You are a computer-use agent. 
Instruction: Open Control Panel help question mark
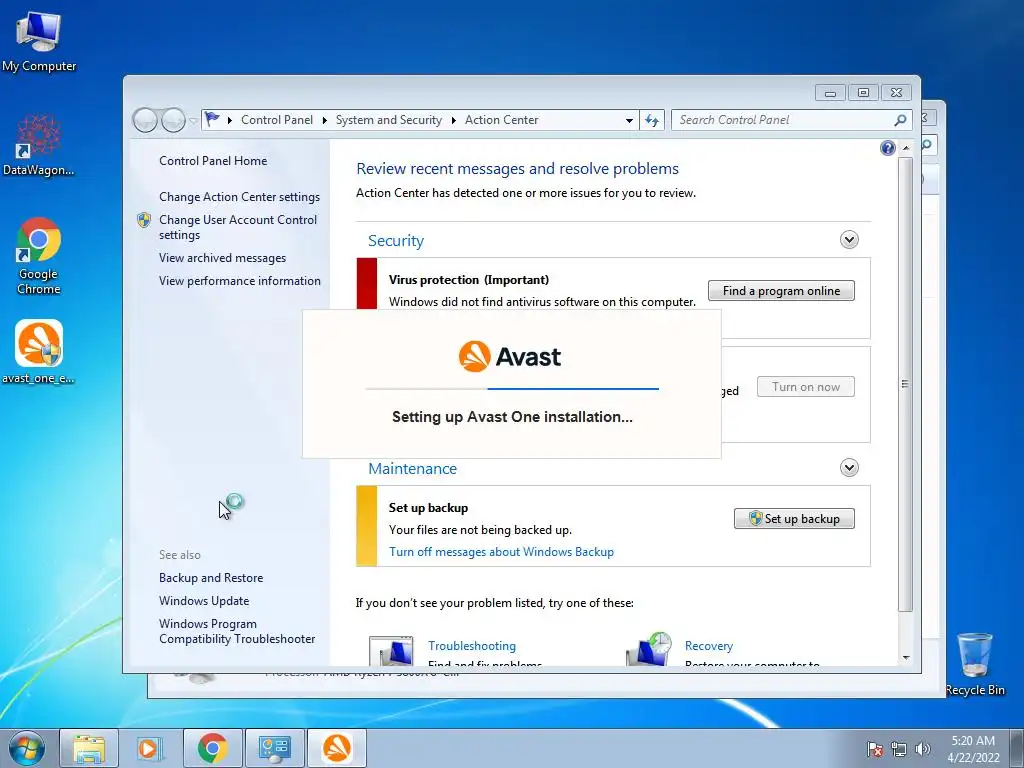[888, 148]
